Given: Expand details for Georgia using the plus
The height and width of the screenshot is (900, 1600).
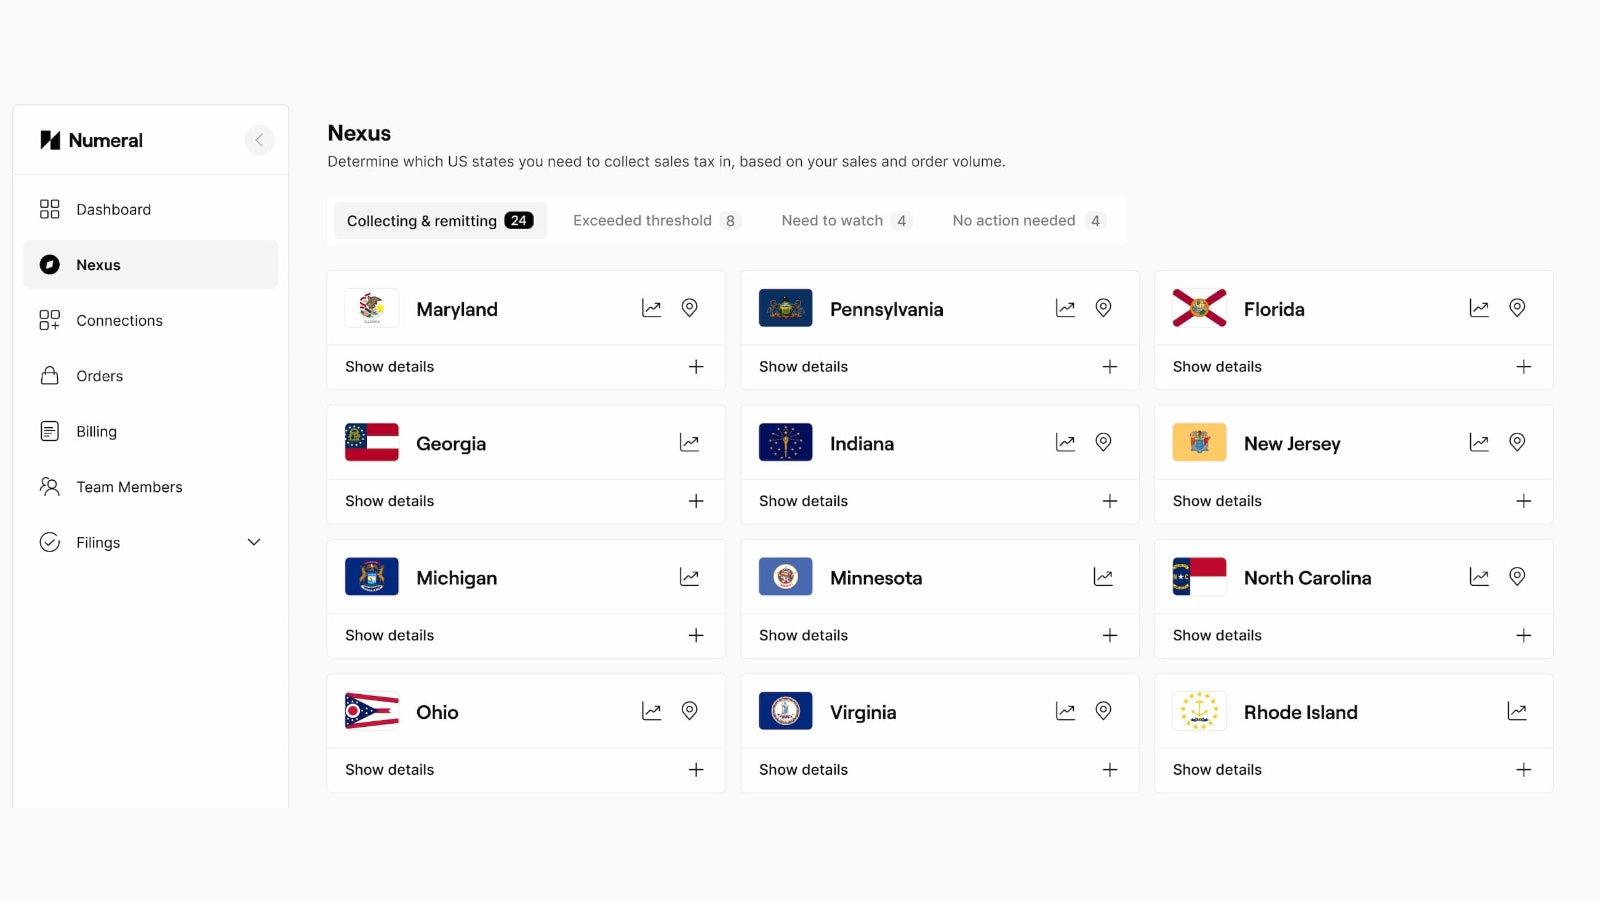Looking at the screenshot, I should 696,501.
